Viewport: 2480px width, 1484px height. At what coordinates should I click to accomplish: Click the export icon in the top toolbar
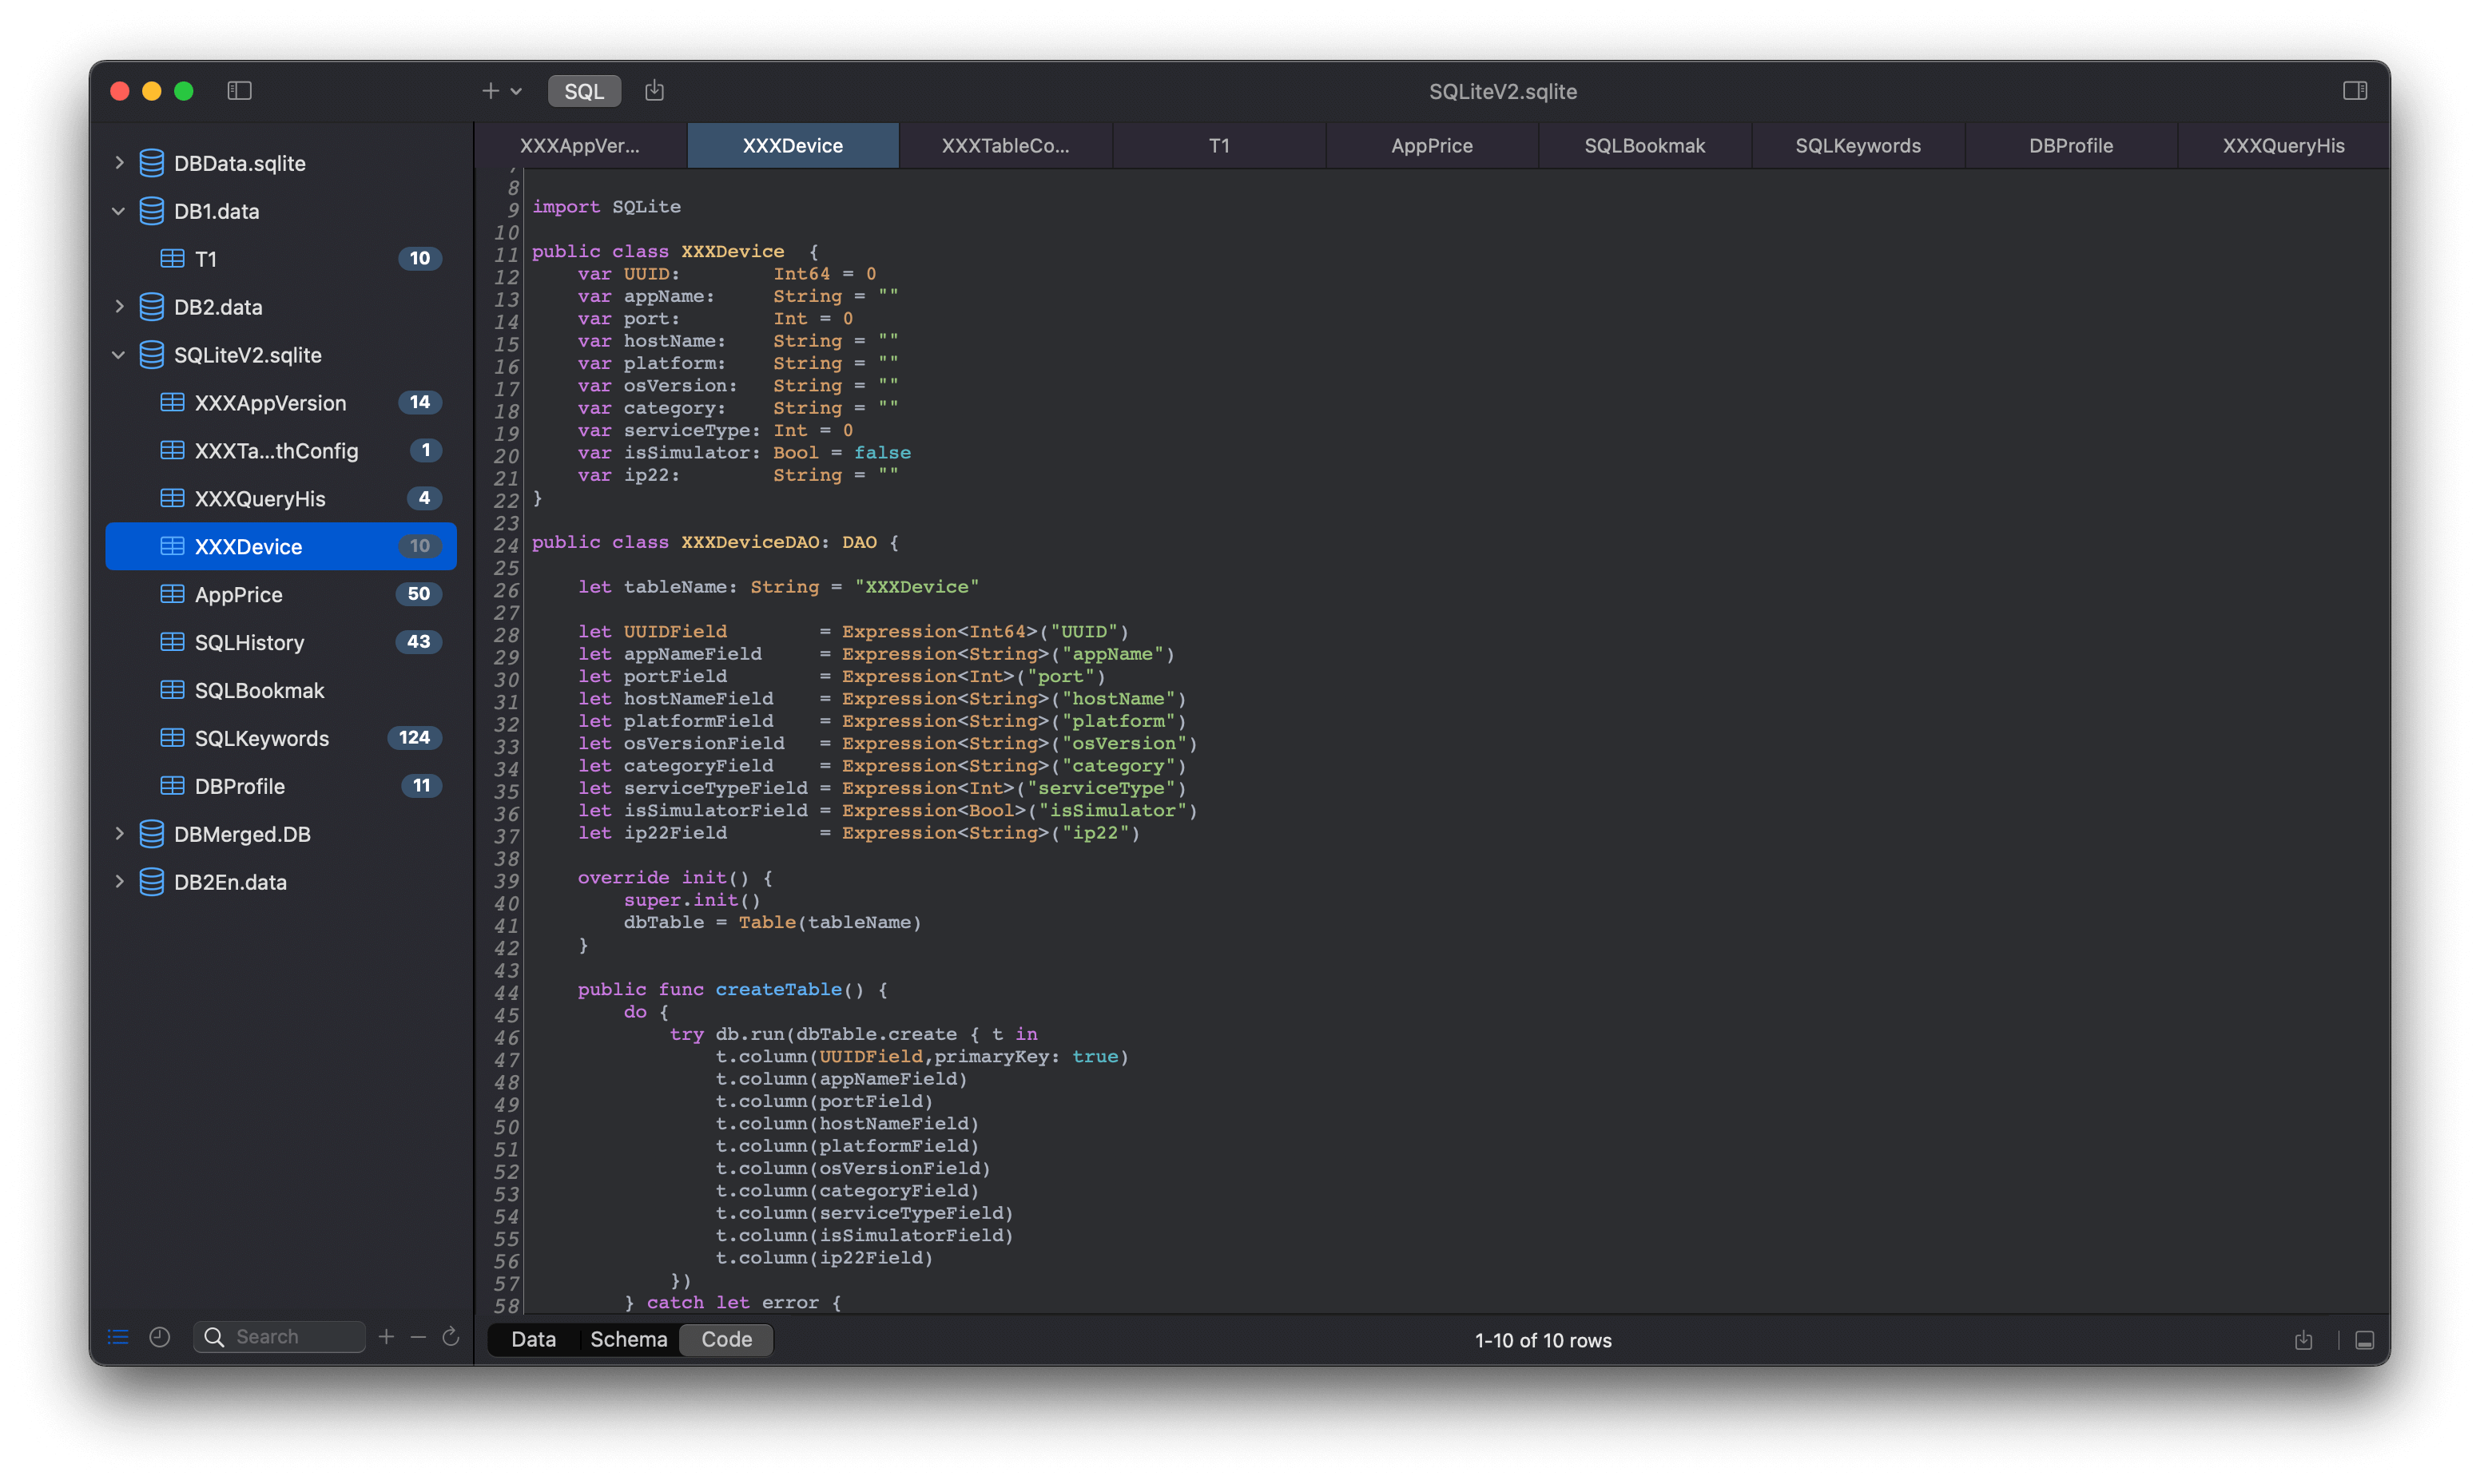coord(654,91)
